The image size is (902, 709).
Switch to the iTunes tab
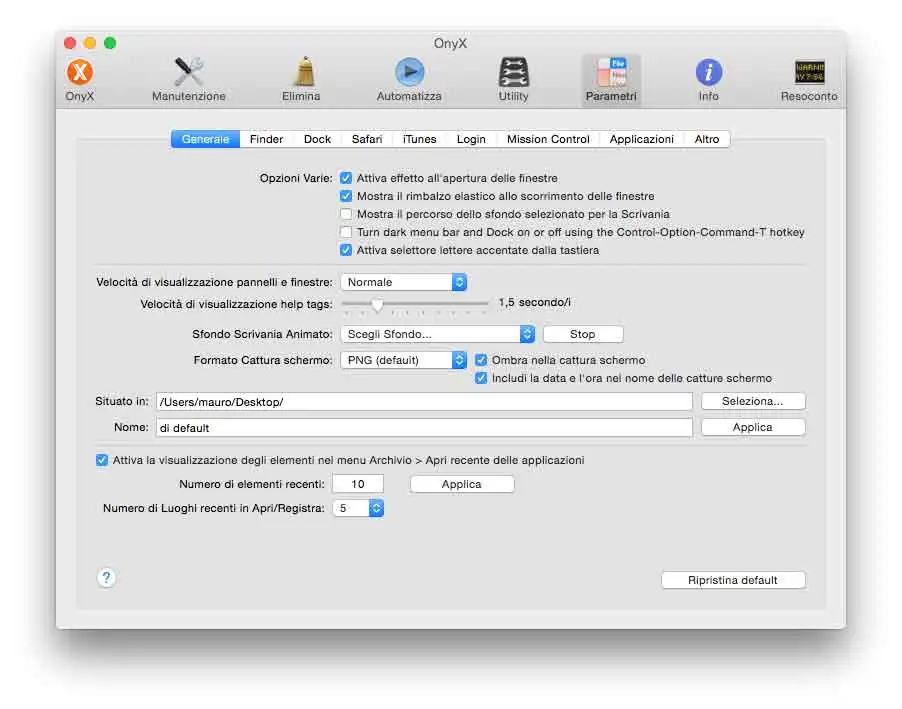pyautogui.click(x=419, y=139)
